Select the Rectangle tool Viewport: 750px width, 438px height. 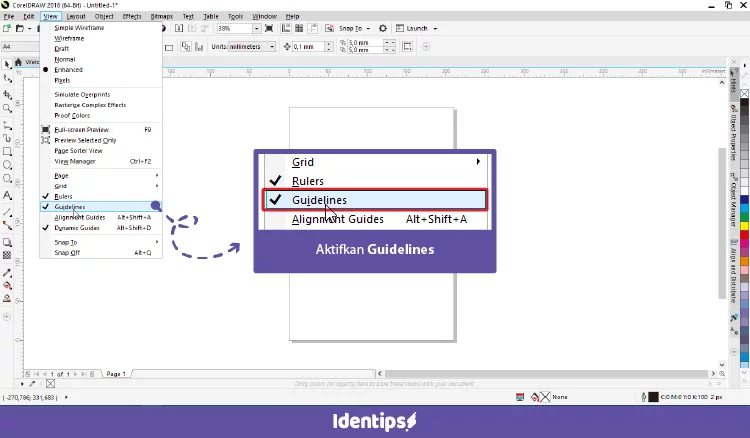(x=7, y=152)
